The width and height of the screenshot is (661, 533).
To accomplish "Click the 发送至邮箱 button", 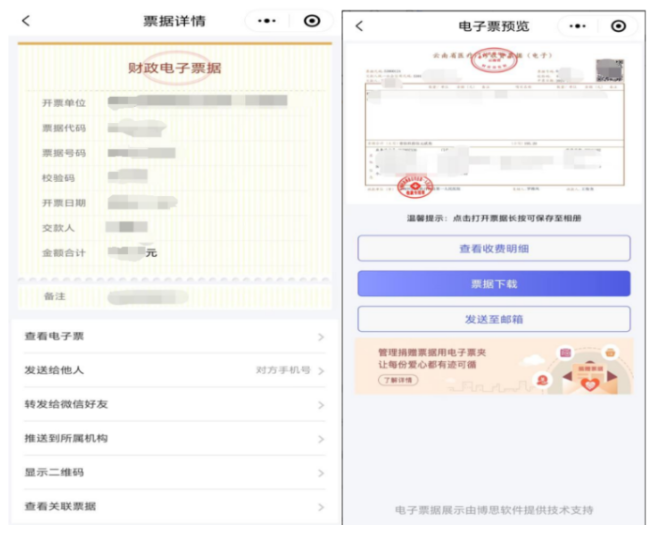I will (x=494, y=319).
